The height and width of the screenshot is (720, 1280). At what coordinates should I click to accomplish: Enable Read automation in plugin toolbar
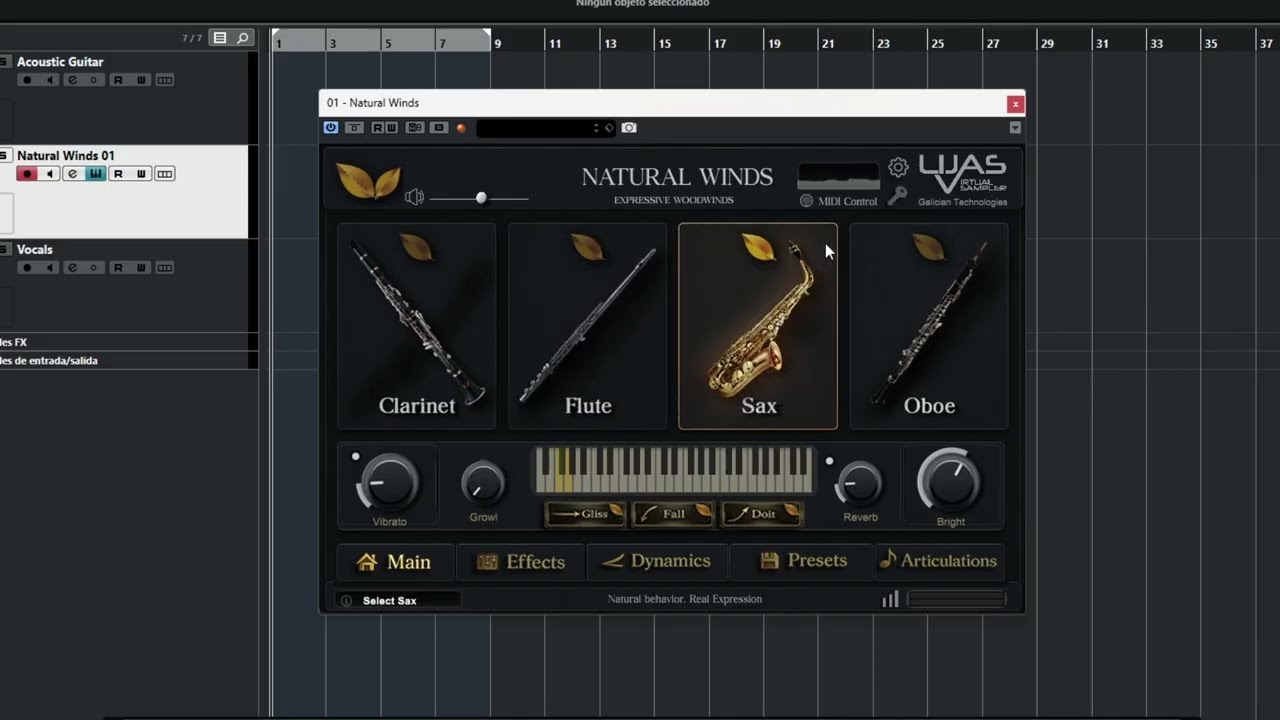coord(378,128)
